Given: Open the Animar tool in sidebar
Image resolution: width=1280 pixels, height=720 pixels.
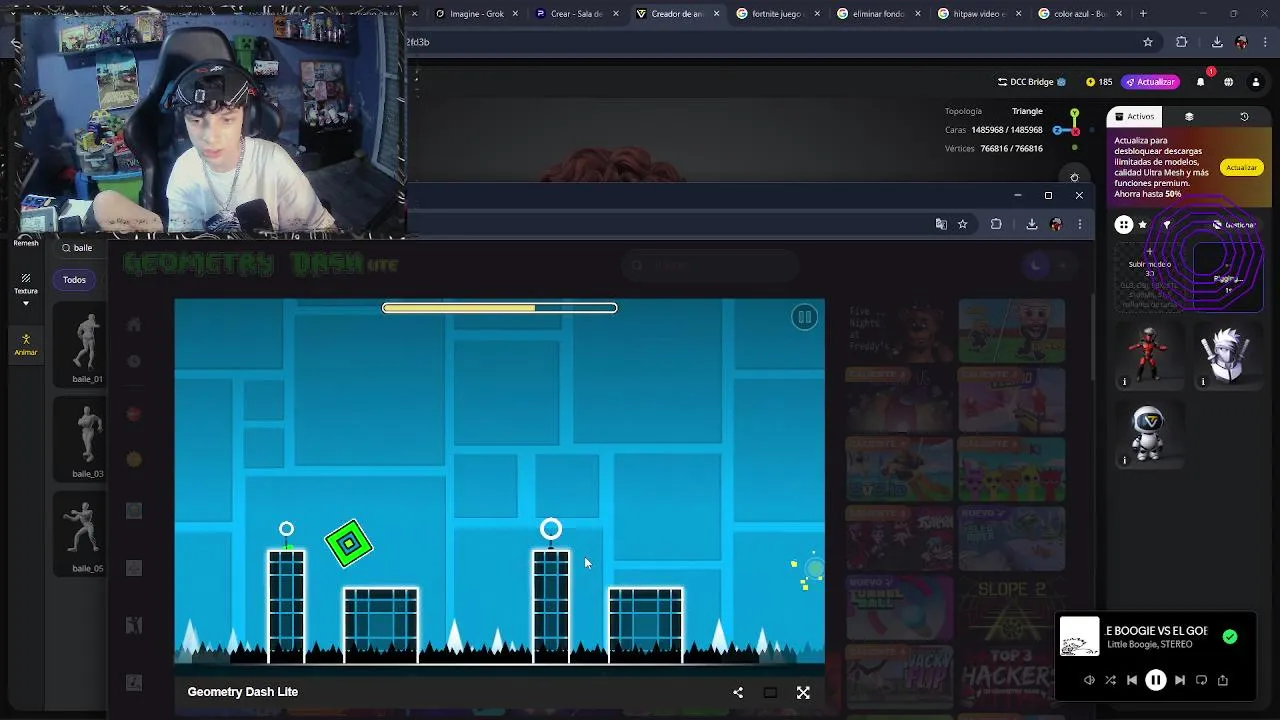Looking at the screenshot, I should click(26, 344).
